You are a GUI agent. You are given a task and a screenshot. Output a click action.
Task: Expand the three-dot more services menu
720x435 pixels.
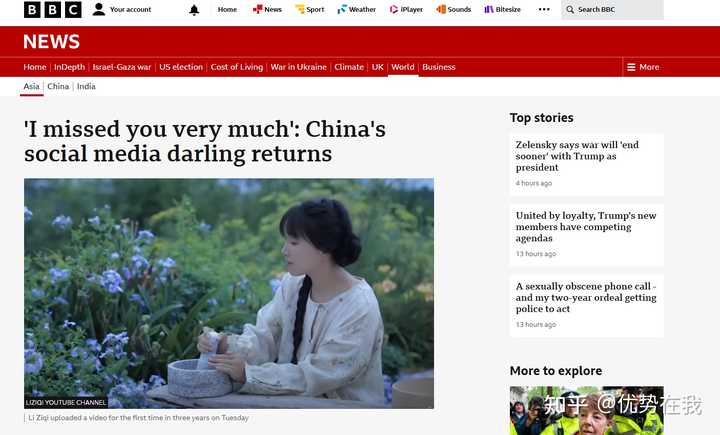(544, 9)
